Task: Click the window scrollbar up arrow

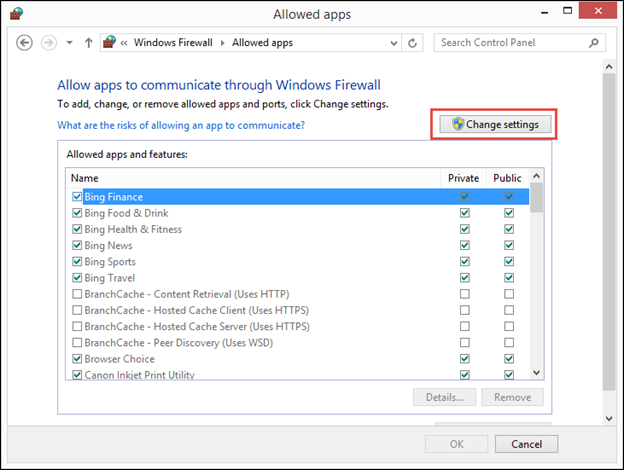Action: pos(609,67)
